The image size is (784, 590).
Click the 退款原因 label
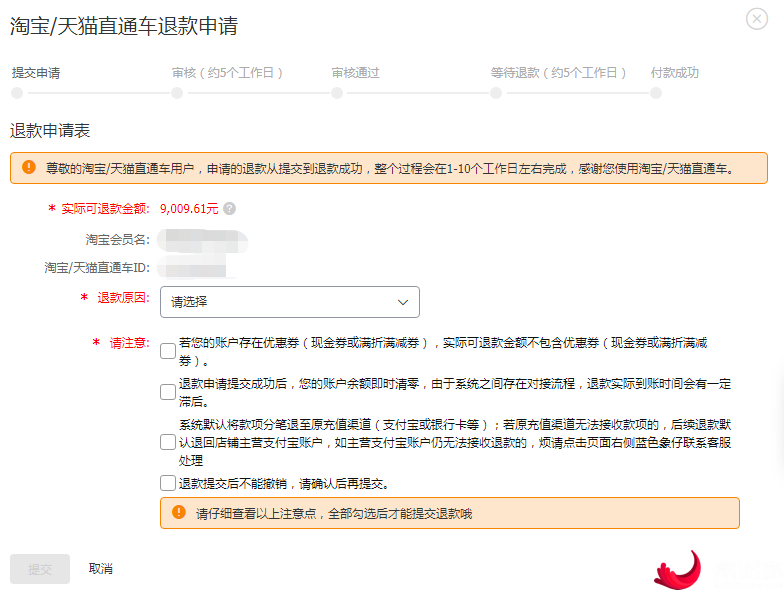pyautogui.click(x=124, y=298)
